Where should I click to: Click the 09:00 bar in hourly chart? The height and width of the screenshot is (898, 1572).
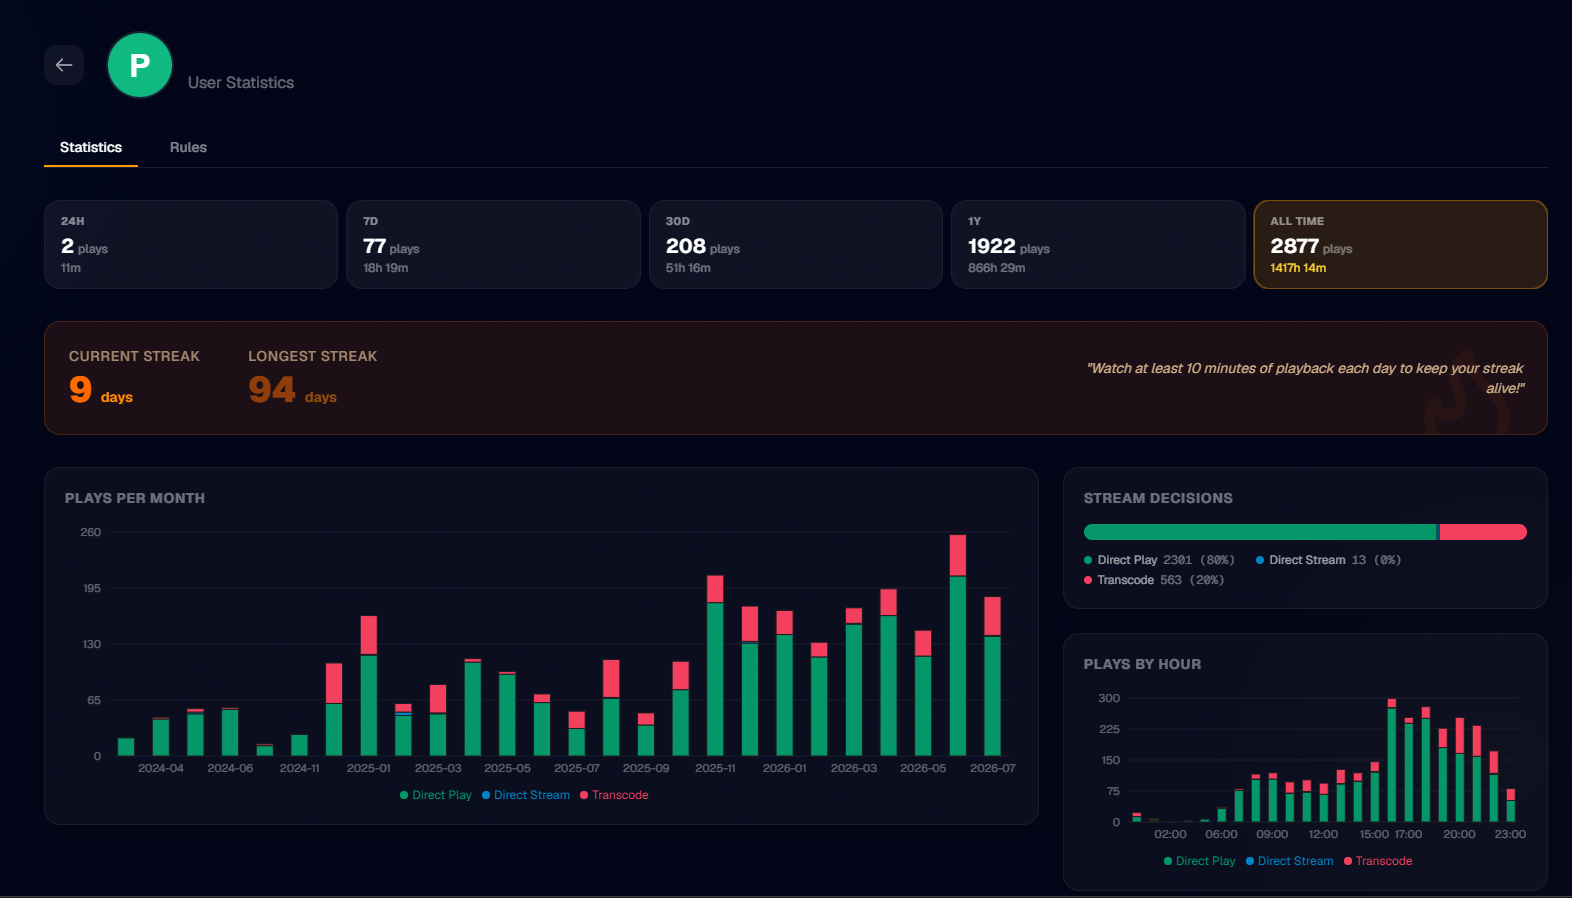(x=1273, y=797)
